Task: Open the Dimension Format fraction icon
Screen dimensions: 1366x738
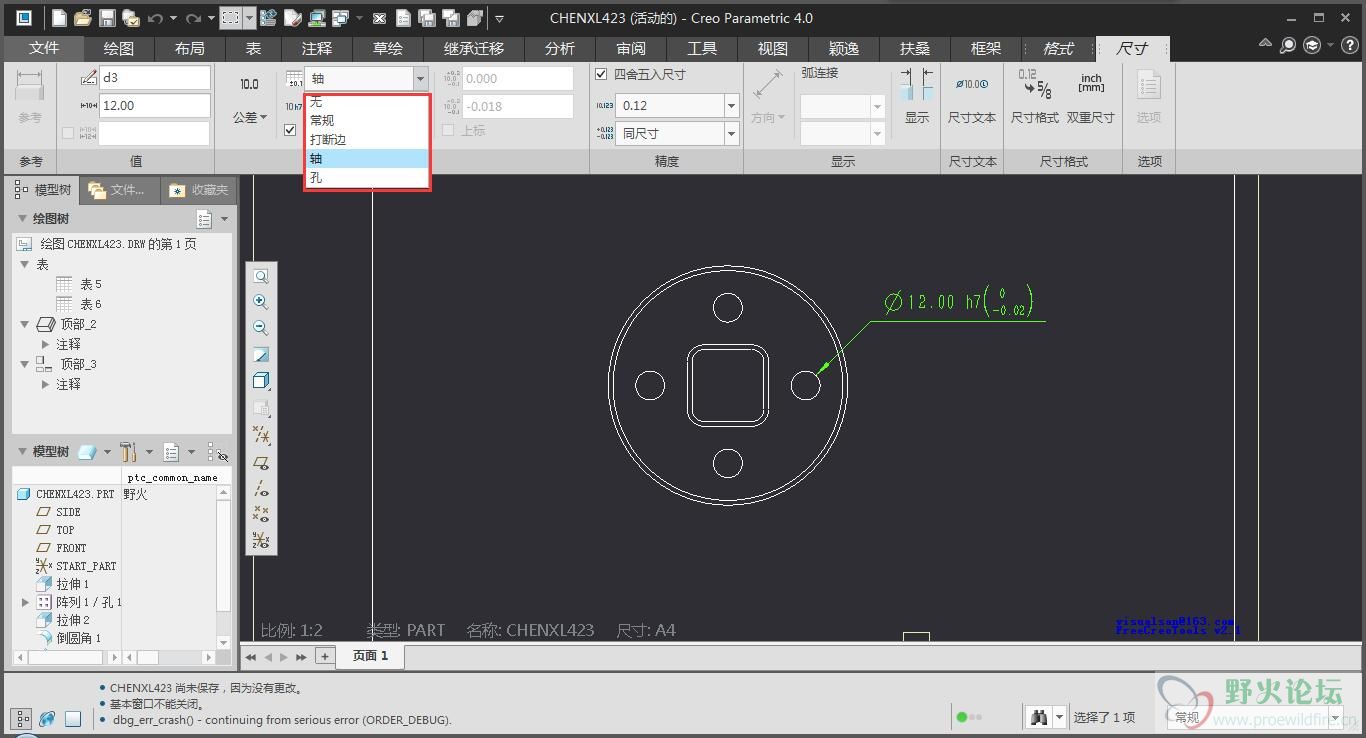Action: [x=1034, y=85]
